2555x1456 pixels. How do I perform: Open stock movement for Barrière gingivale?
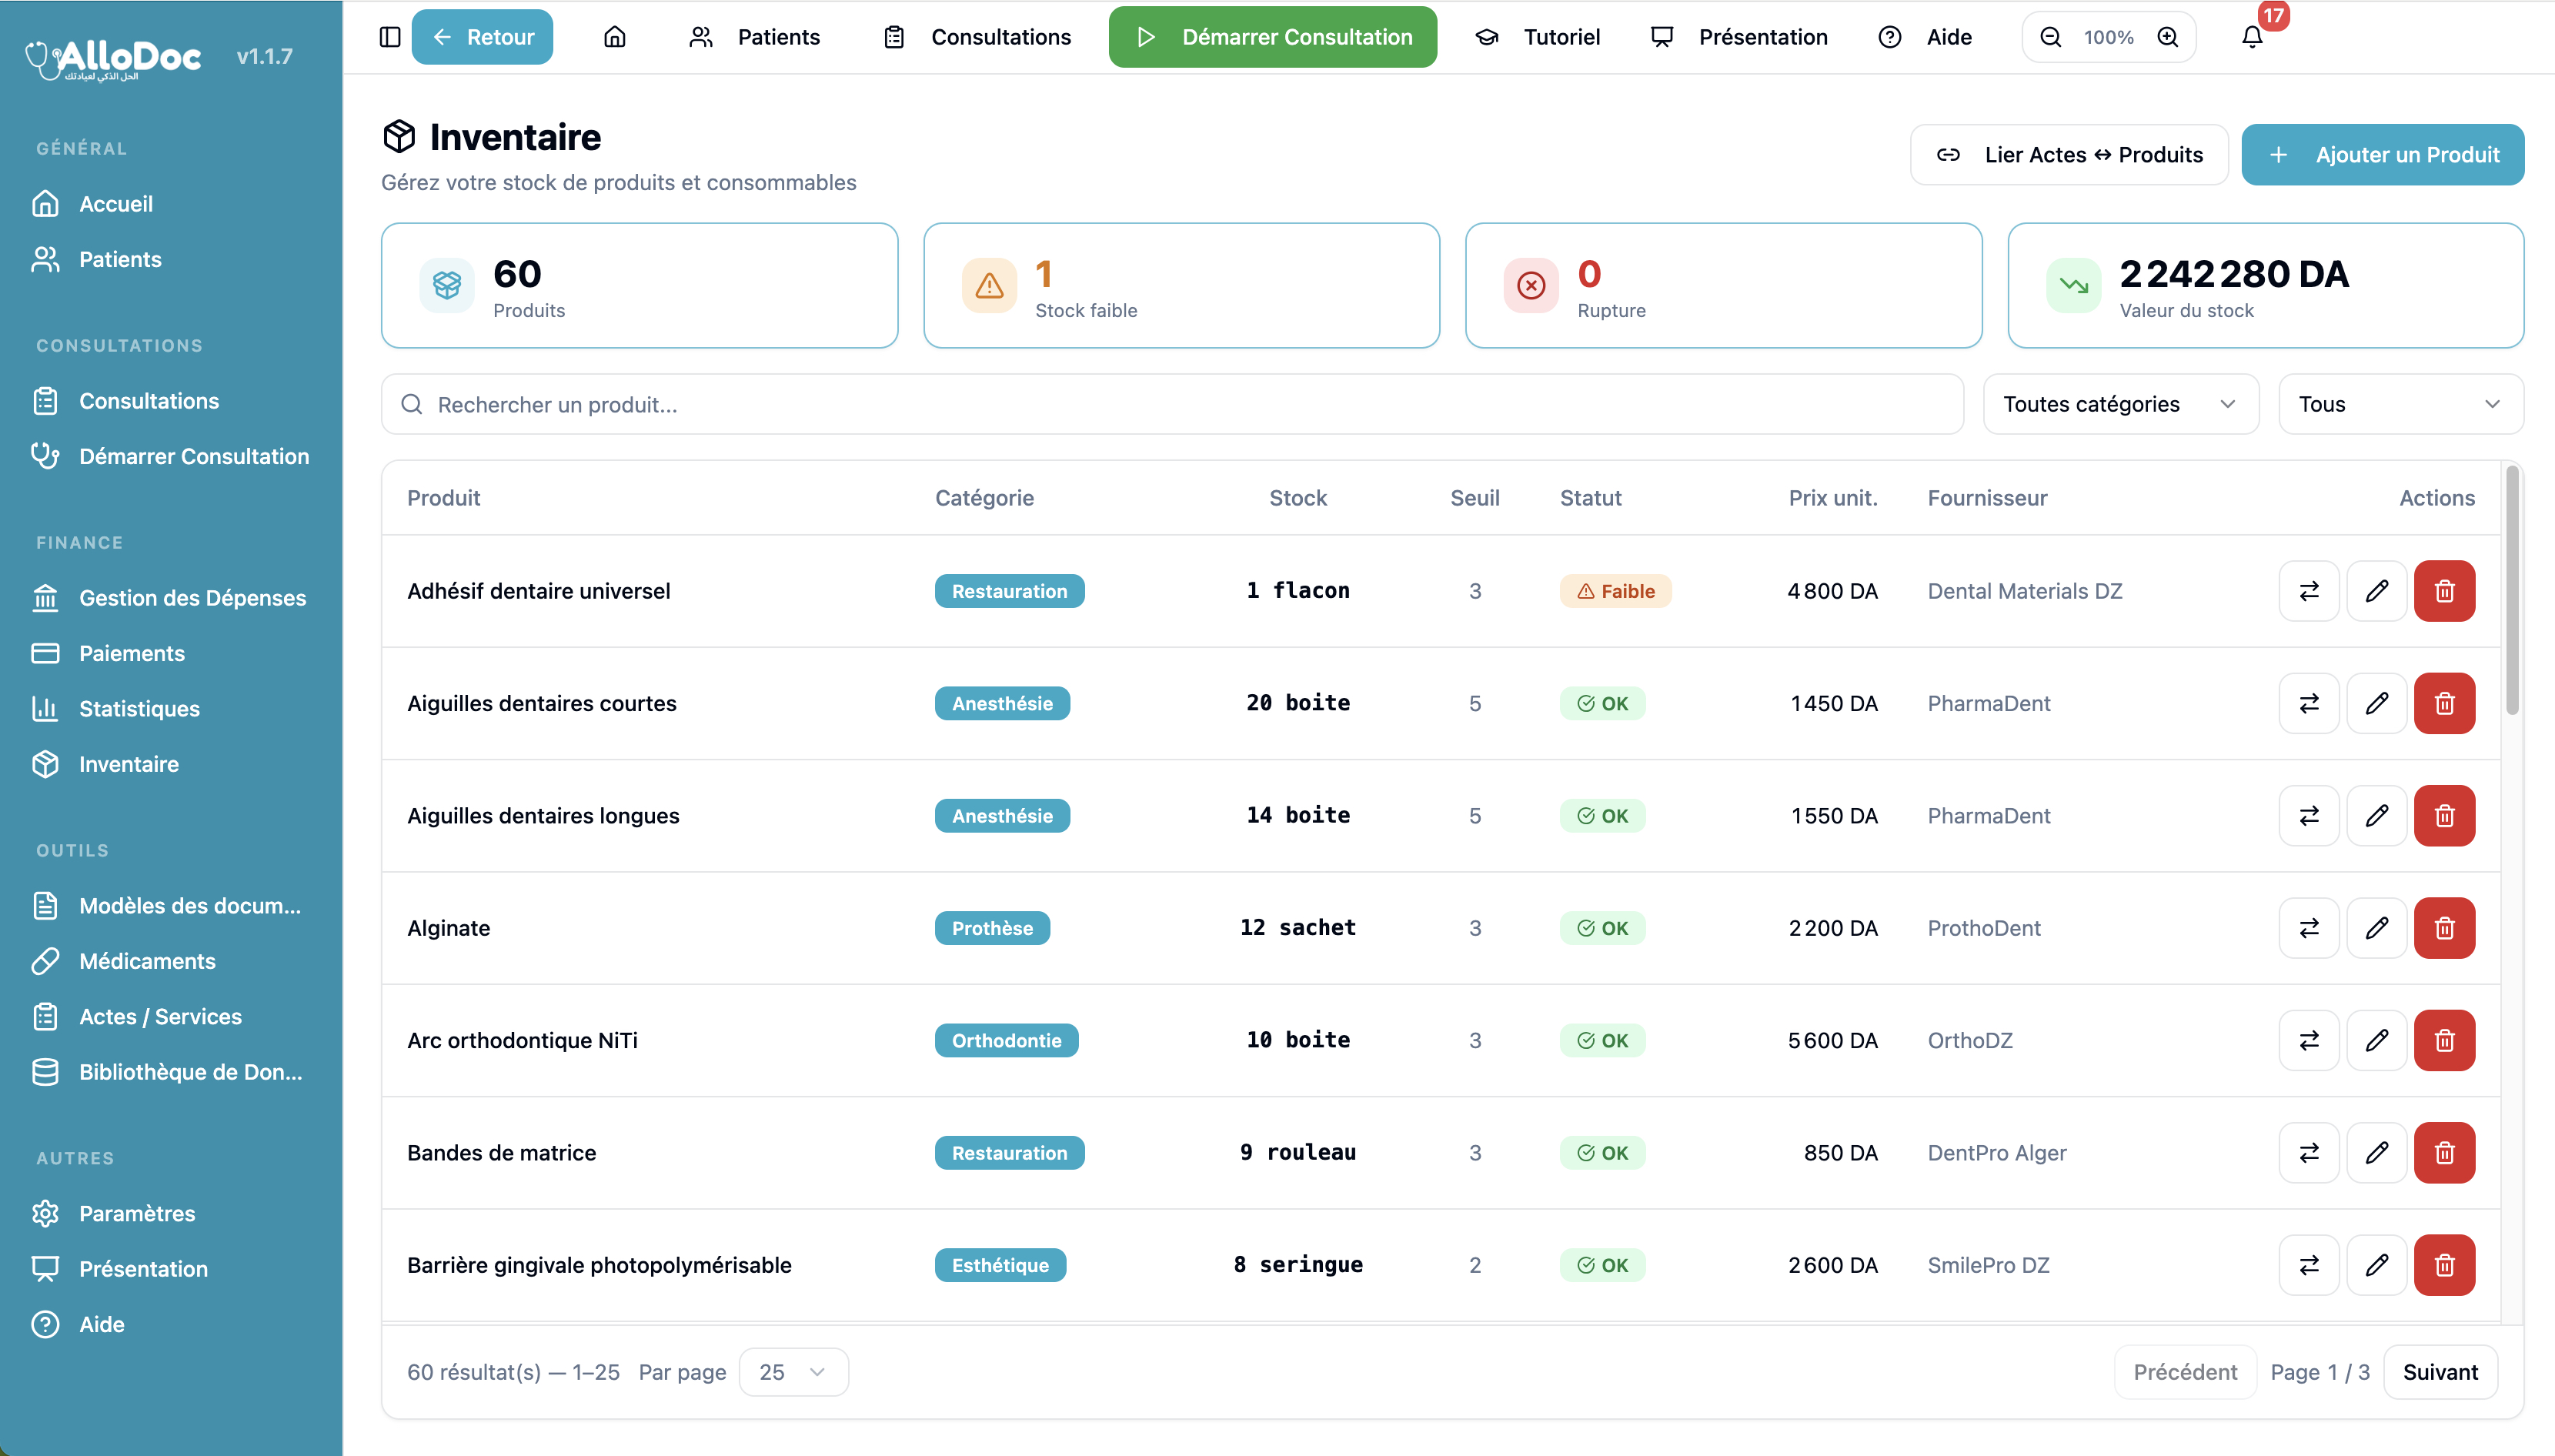[x=2308, y=1265]
